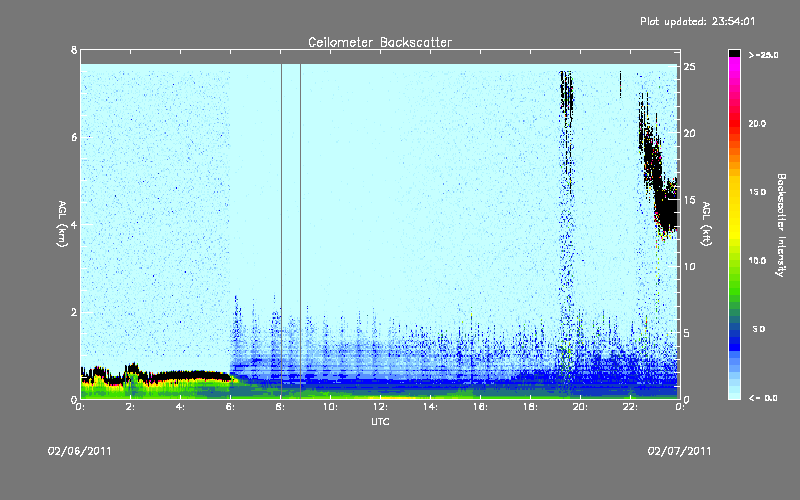The image size is (800, 500).
Task: Click the 2 km tick label
Action: click(74, 312)
